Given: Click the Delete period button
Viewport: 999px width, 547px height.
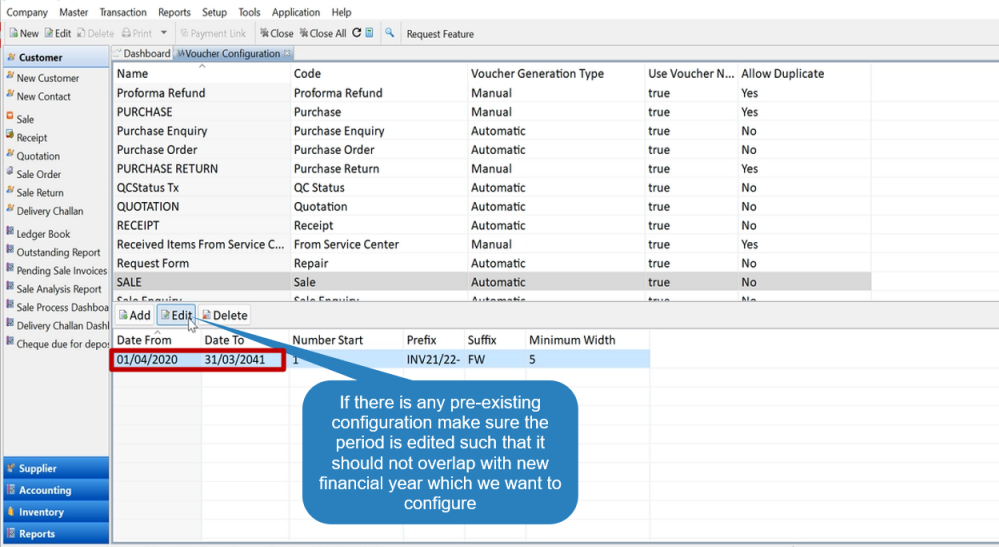Looking at the screenshot, I should point(224,315).
